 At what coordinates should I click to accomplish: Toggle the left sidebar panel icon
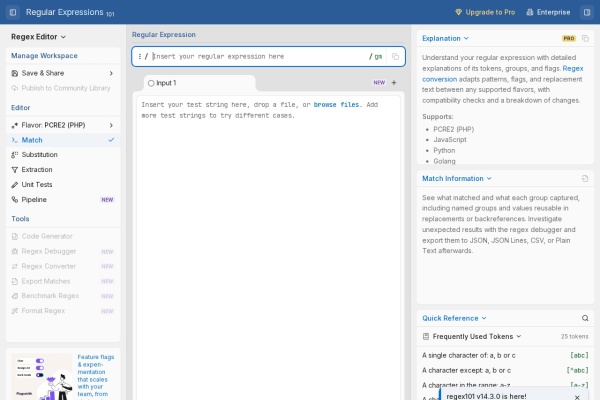[x=13, y=12]
